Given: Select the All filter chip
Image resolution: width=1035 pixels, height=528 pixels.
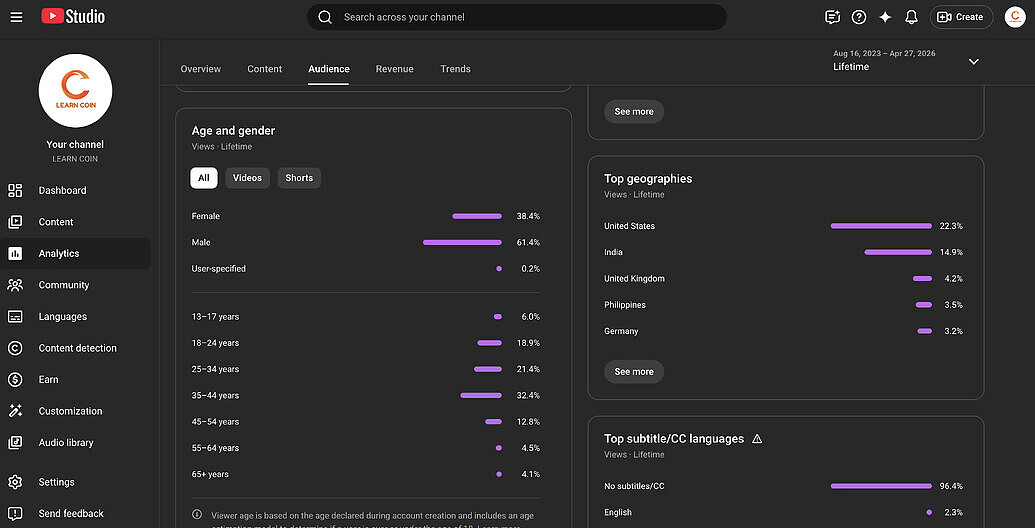Looking at the screenshot, I should (x=204, y=178).
